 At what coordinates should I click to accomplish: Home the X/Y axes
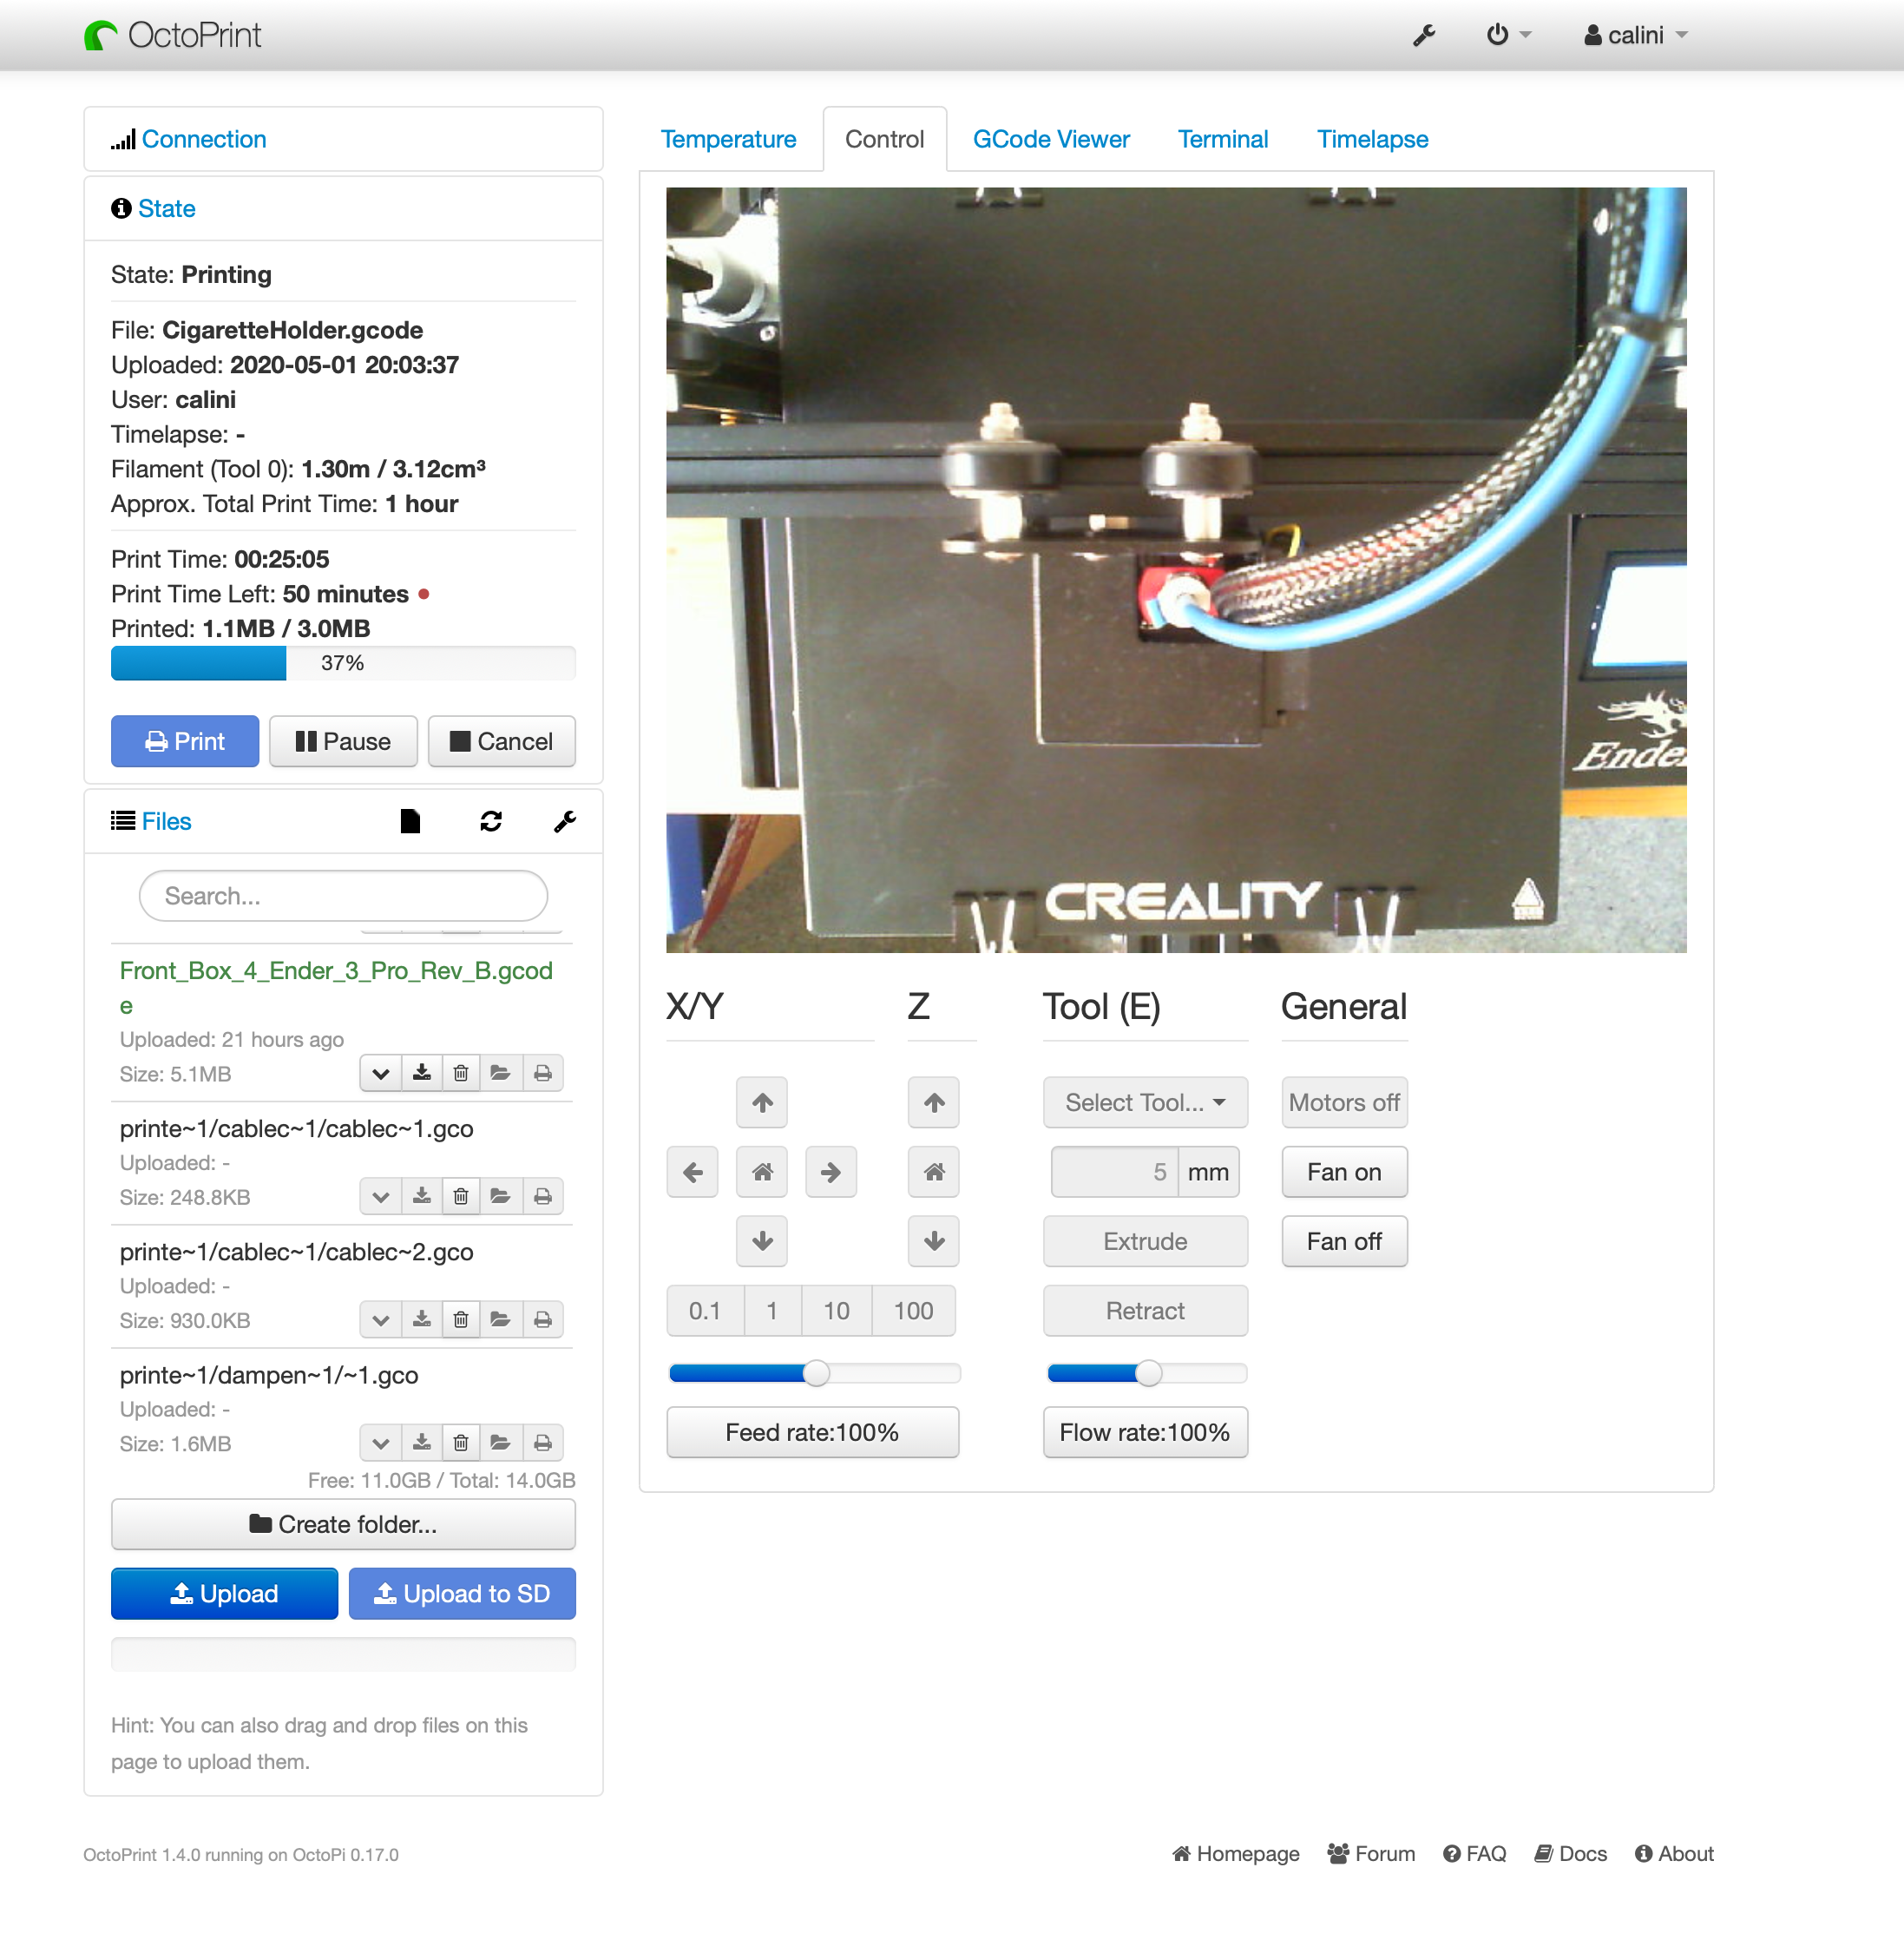point(761,1172)
